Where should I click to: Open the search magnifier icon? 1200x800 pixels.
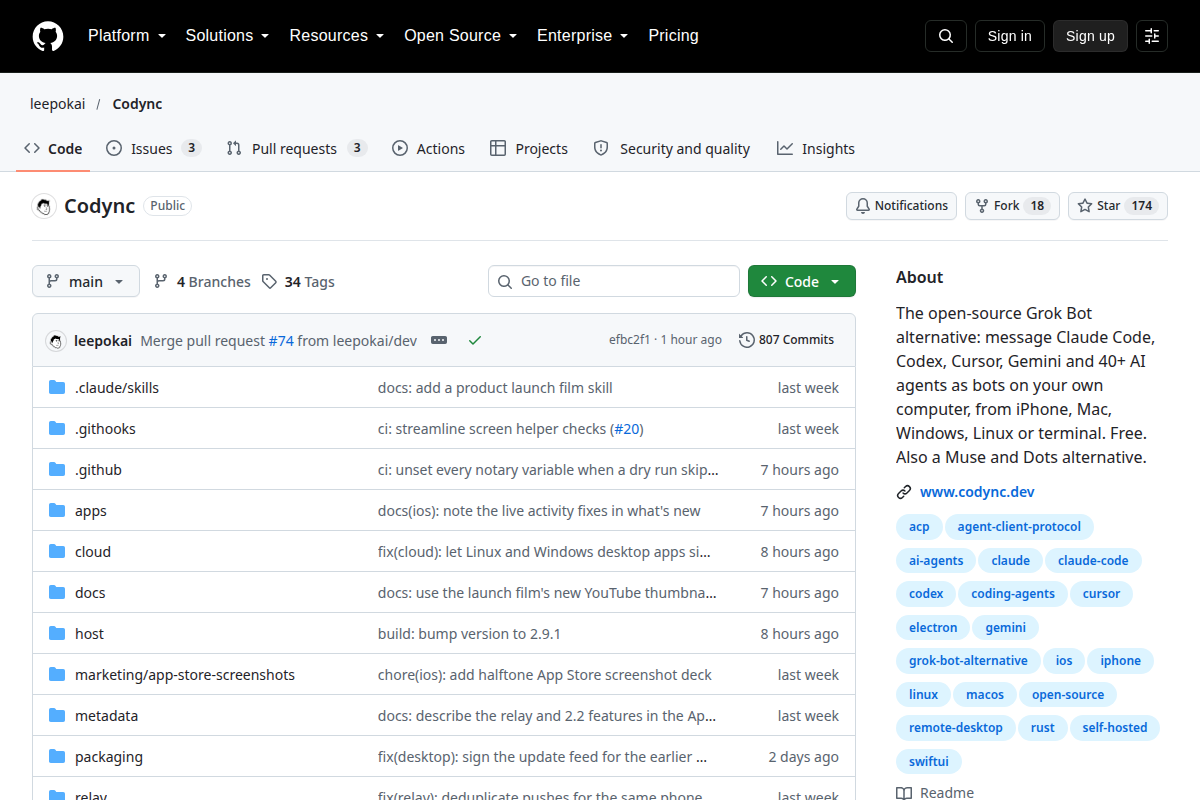[x=946, y=36]
